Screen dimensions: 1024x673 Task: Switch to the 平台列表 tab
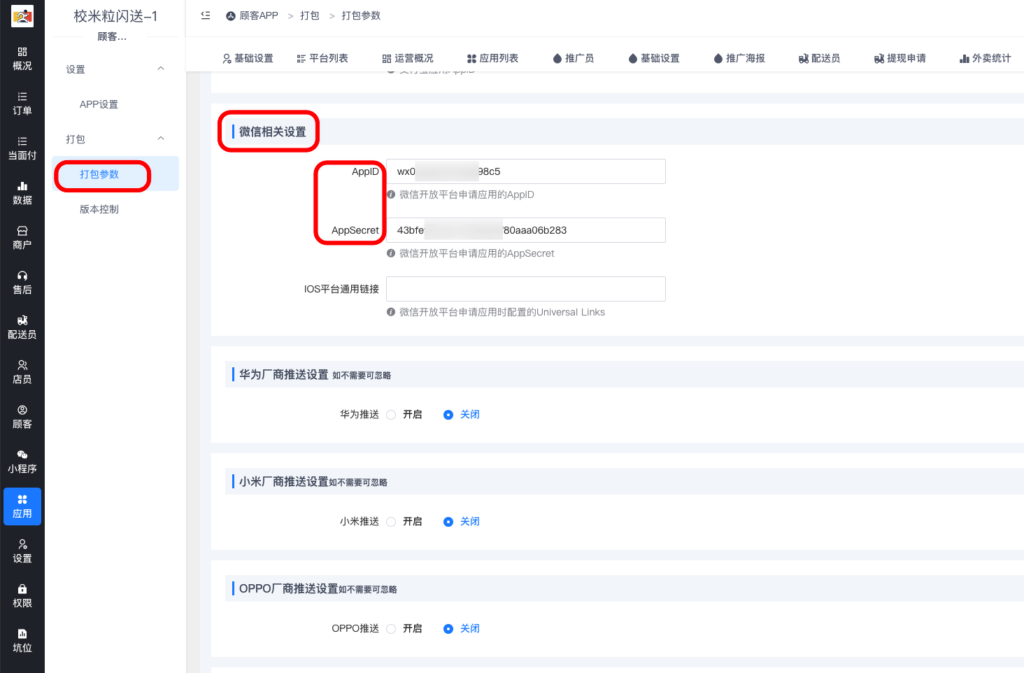coord(322,58)
